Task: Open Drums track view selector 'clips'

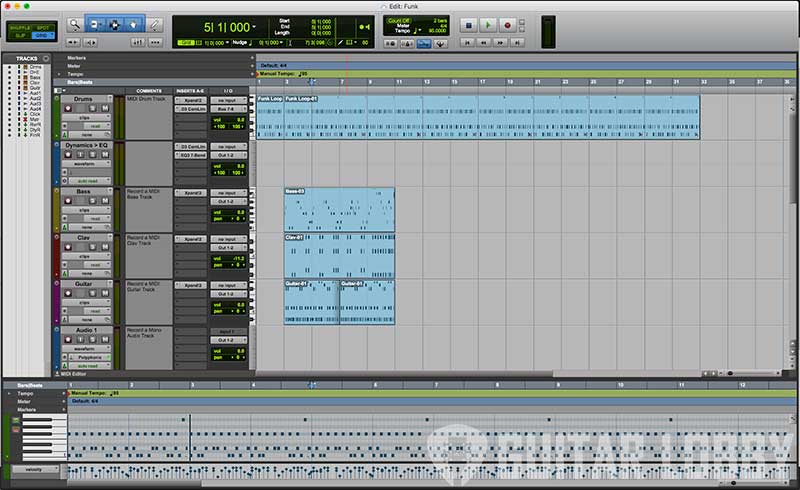Action: 86,117
